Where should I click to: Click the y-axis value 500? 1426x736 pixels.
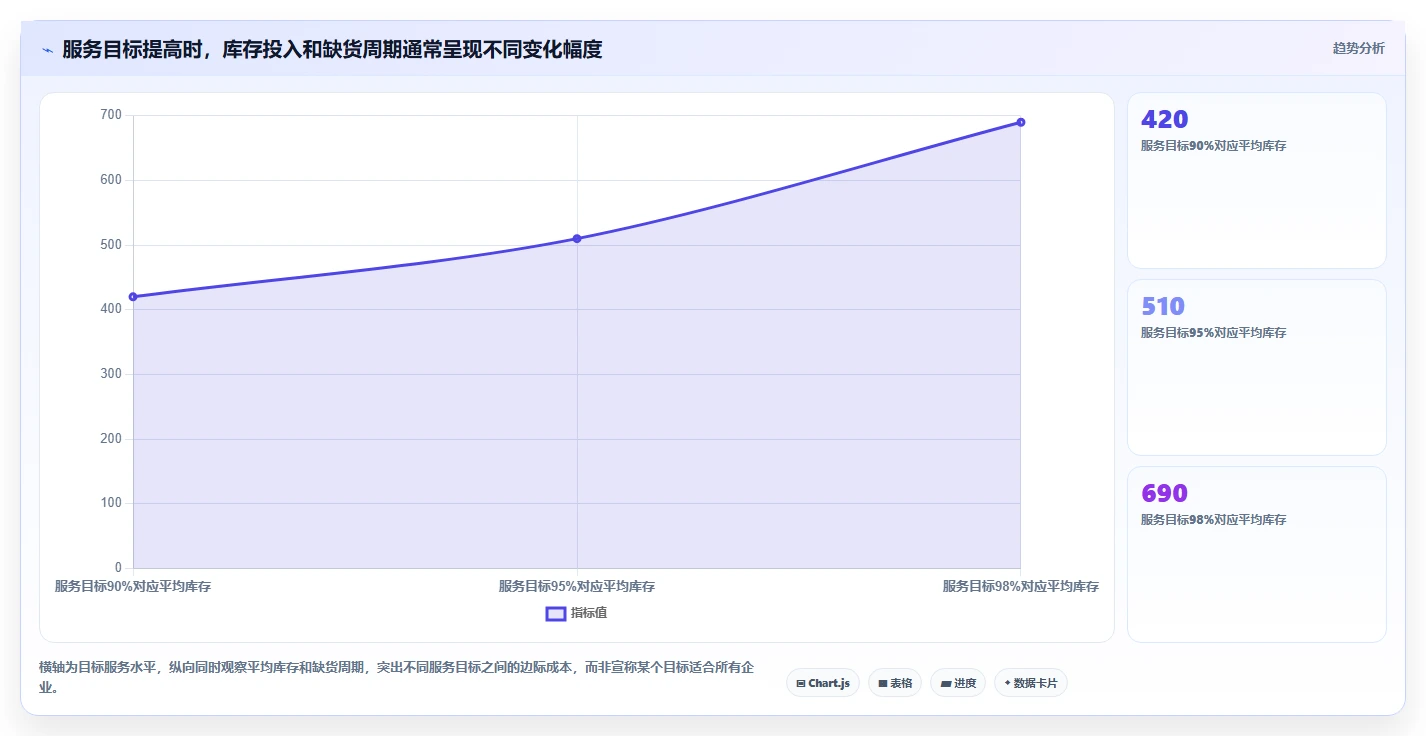click(x=111, y=245)
